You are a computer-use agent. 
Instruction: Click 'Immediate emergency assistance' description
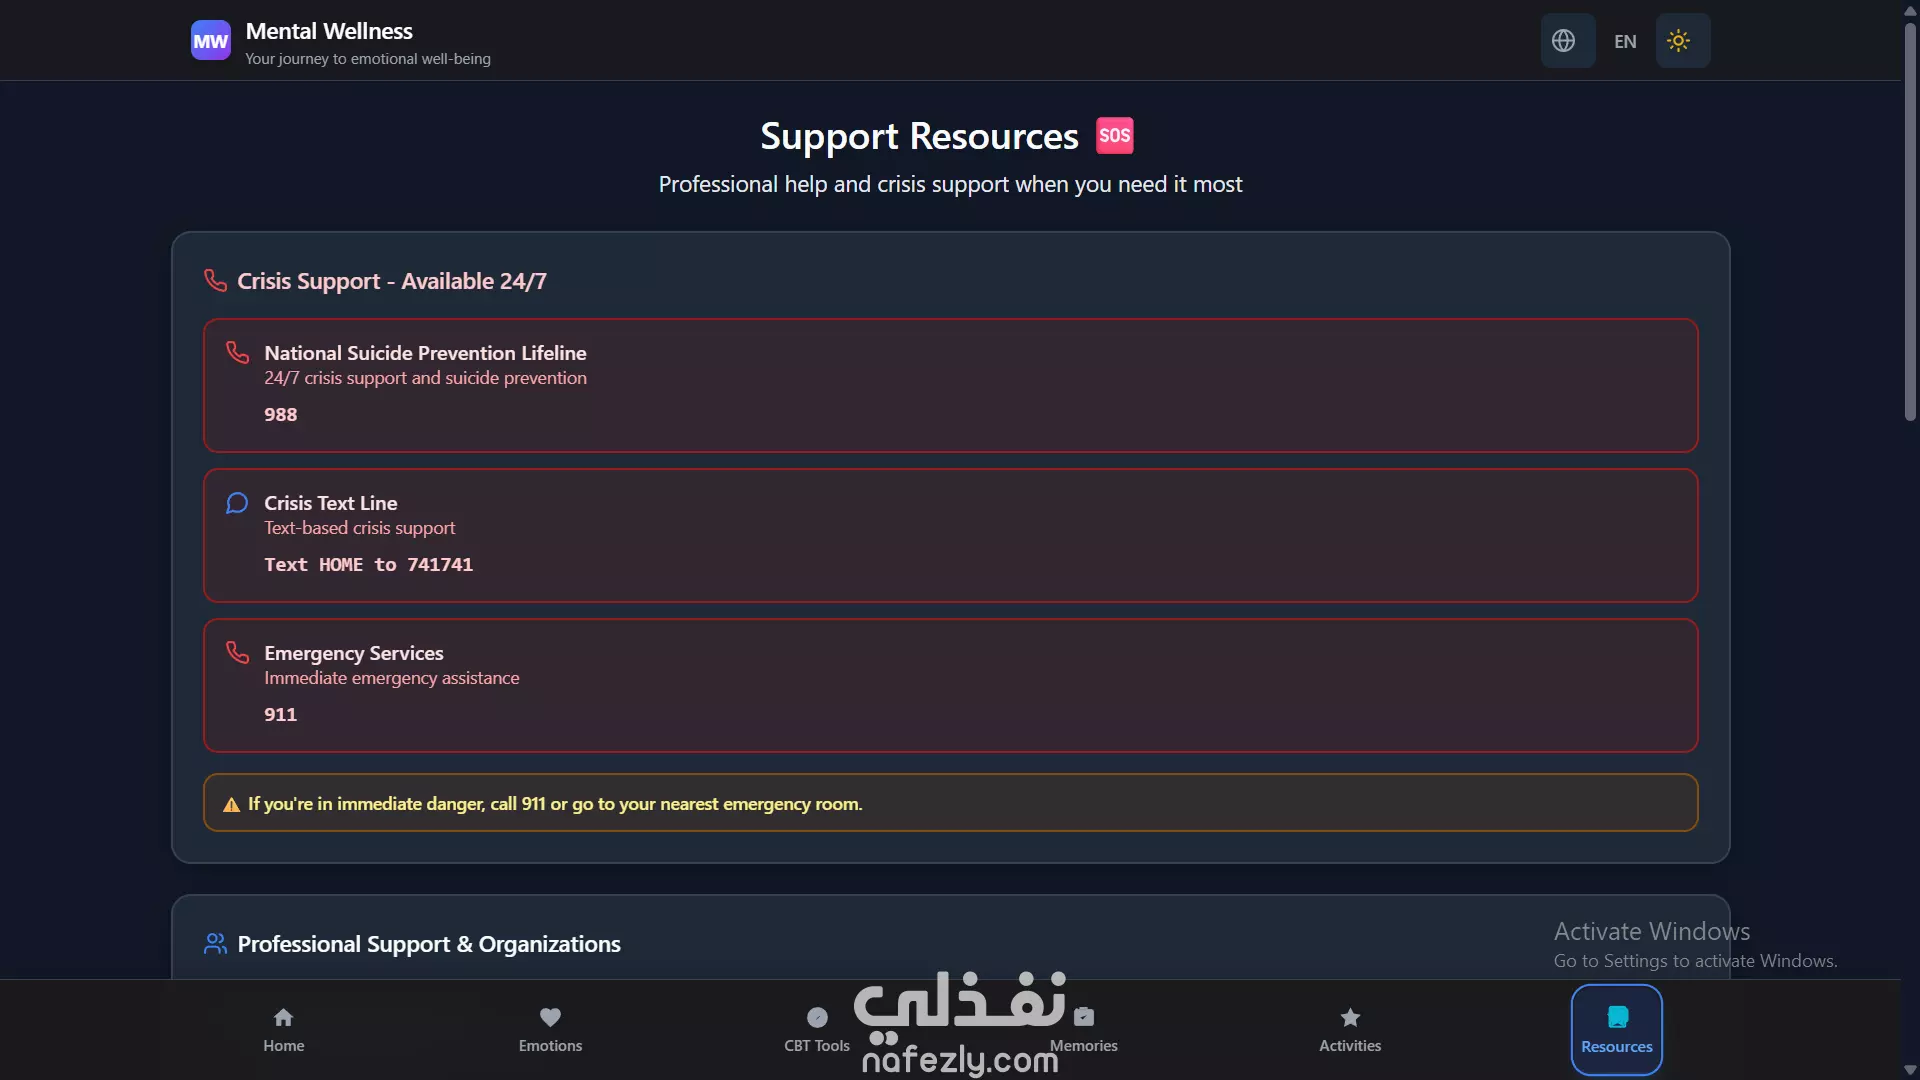pyautogui.click(x=392, y=678)
